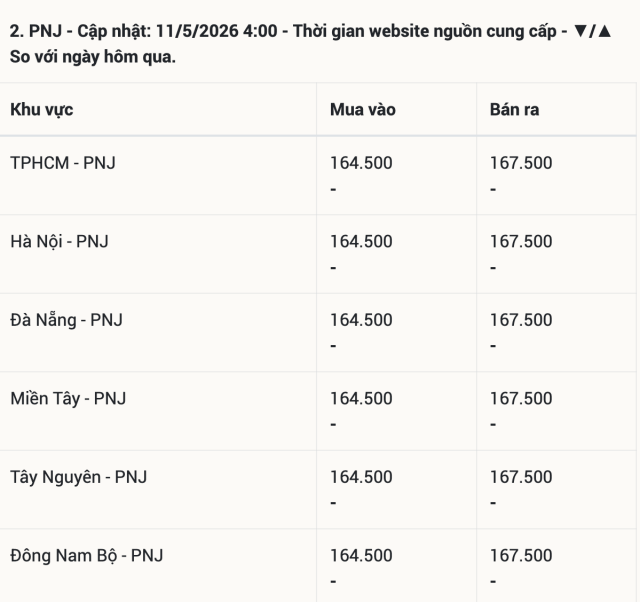The height and width of the screenshot is (602, 640).
Task: Click Đông Nam Bộ buy price 164.500
Action: (x=361, y=555)
